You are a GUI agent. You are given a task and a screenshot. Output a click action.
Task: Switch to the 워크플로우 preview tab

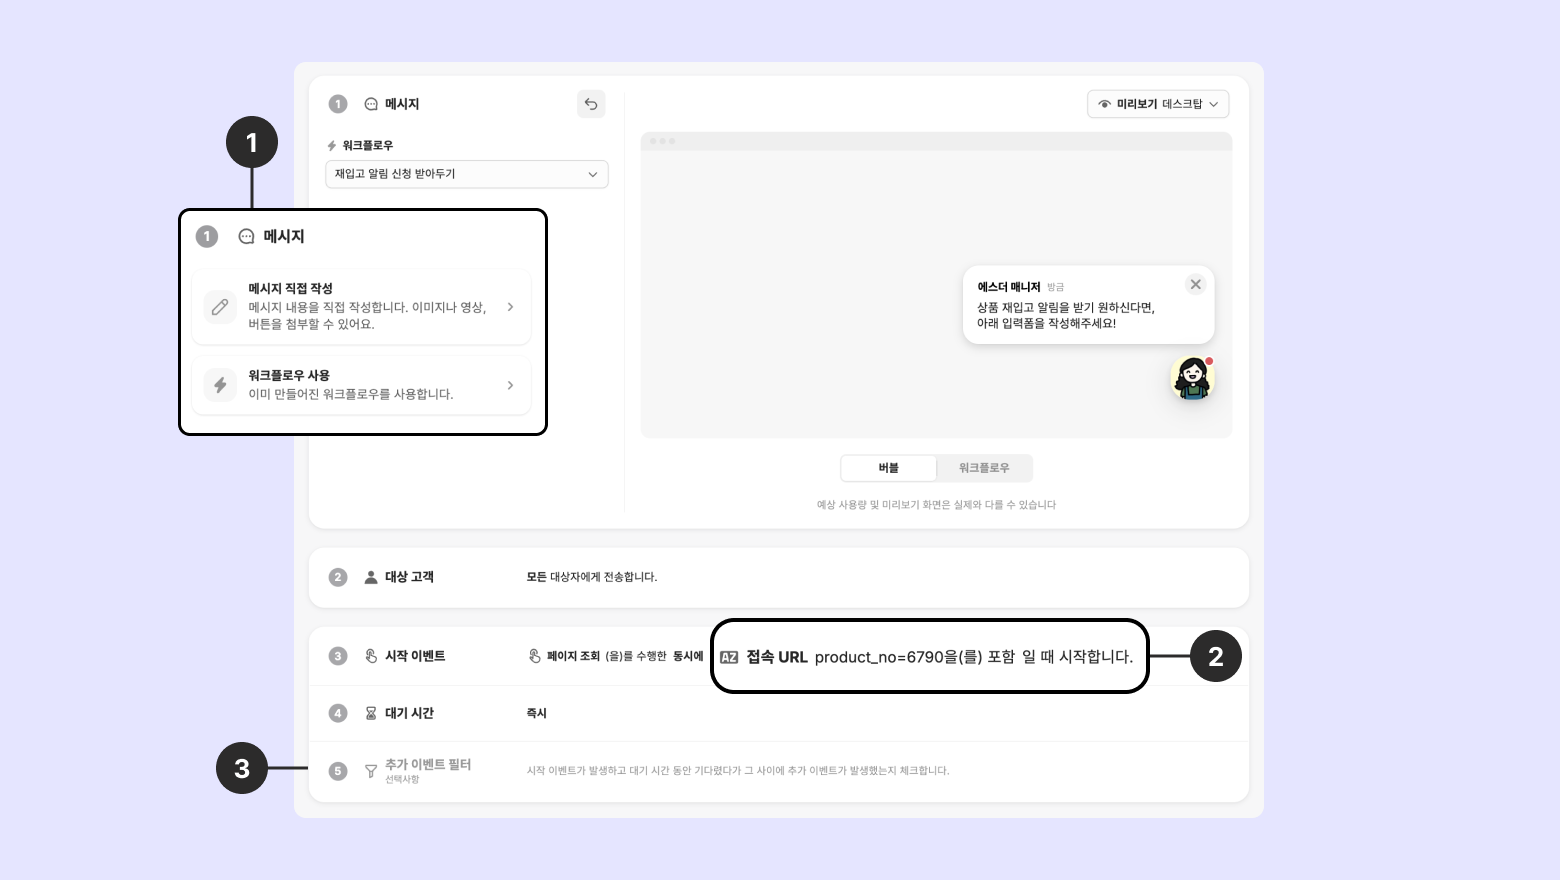tap(984, 468)
